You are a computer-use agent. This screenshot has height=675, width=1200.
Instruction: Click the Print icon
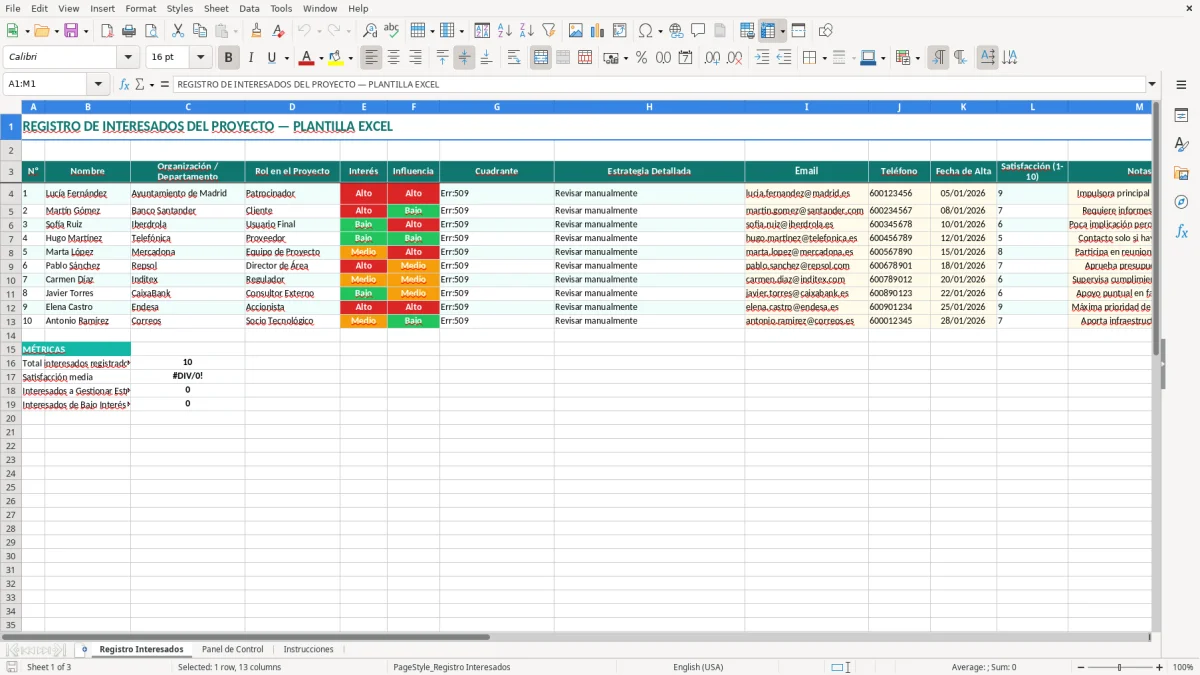(129, 31)
